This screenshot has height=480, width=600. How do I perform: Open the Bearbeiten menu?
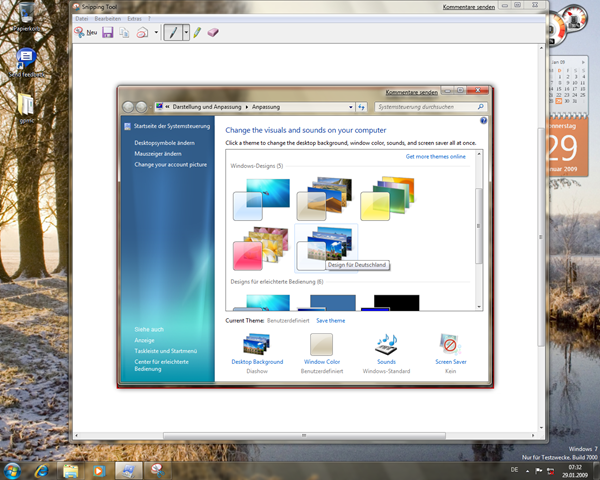108,18
